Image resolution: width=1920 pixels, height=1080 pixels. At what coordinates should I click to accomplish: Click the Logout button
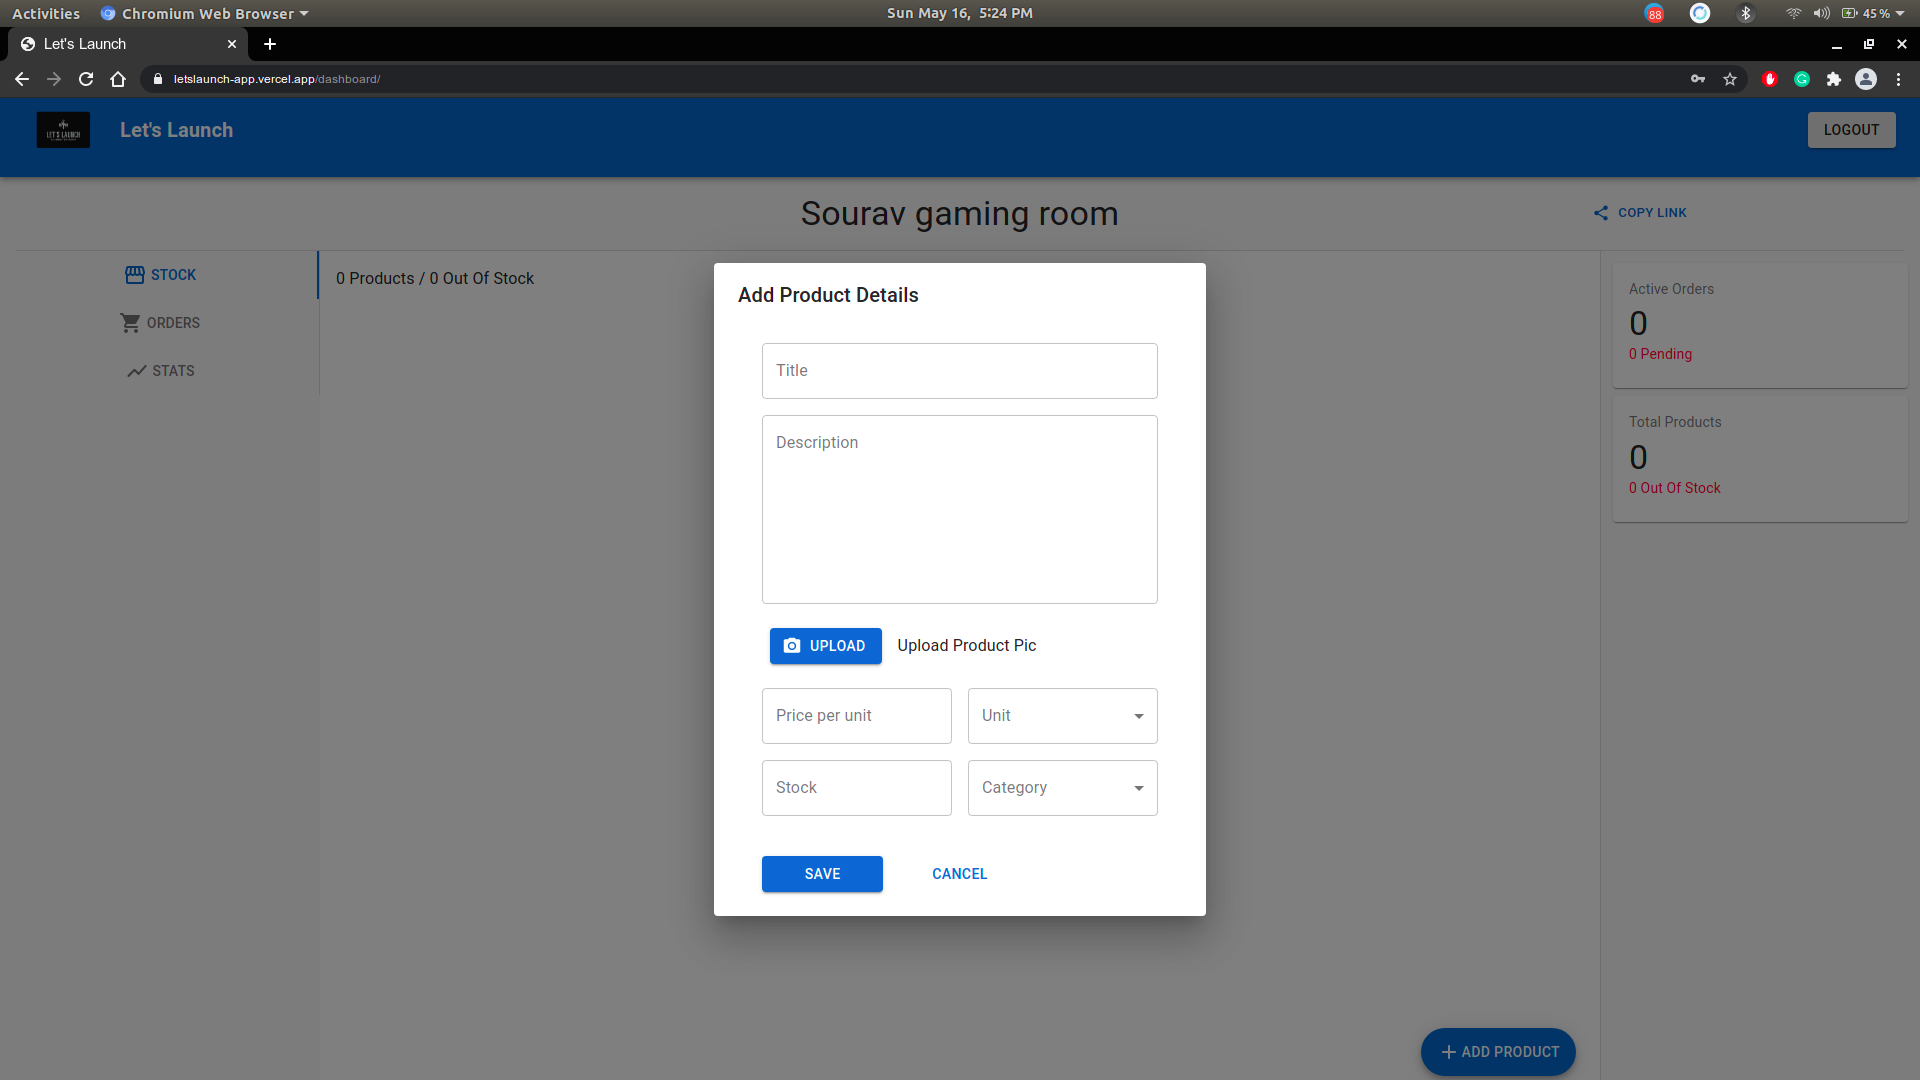tap(1851, 130)
